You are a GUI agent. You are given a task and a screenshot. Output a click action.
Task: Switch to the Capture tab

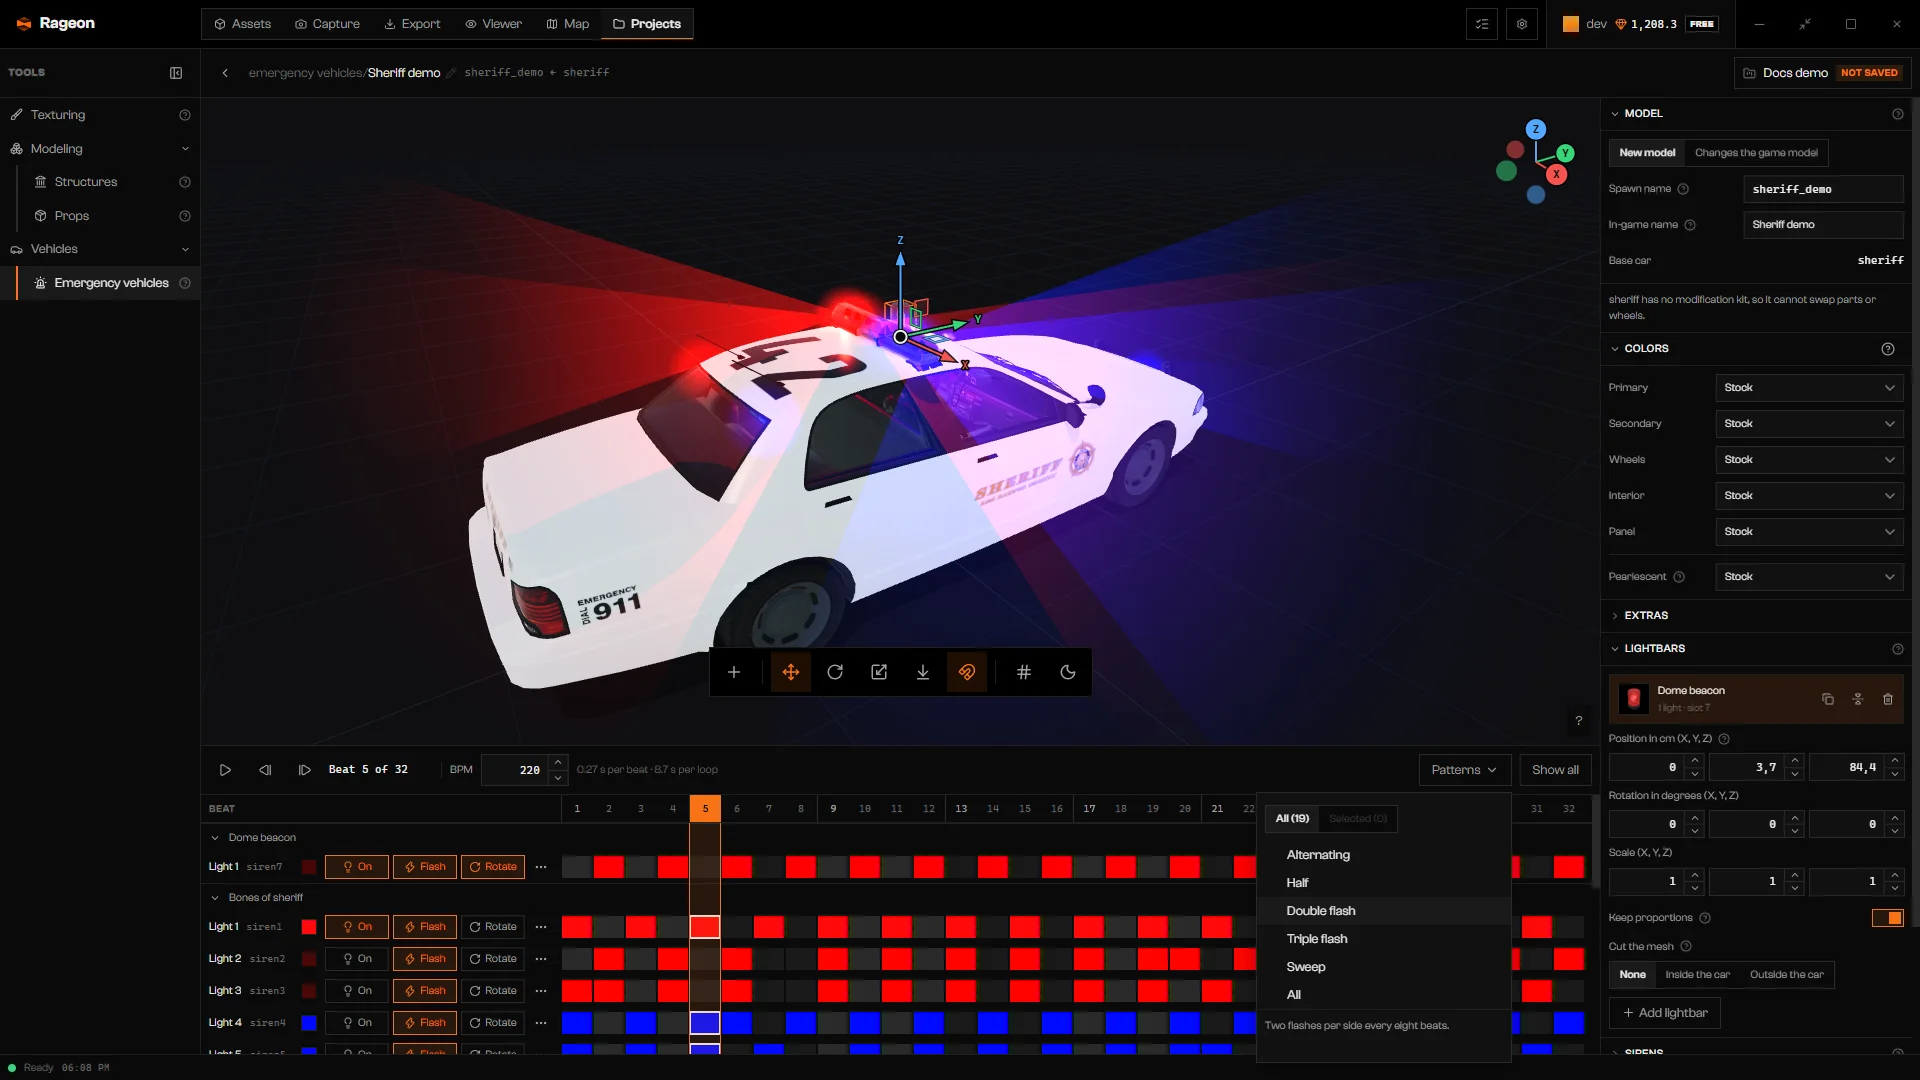[x=328, y=24]
